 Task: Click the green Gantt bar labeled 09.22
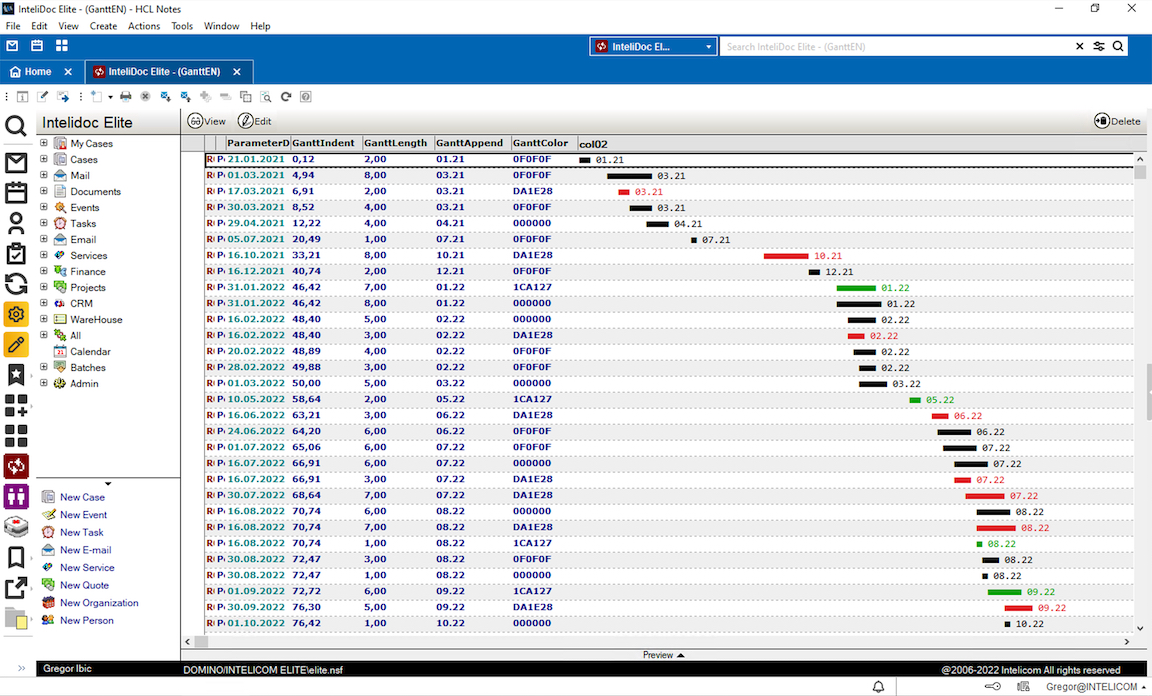pyautogui.click(x=1004, y=592)
